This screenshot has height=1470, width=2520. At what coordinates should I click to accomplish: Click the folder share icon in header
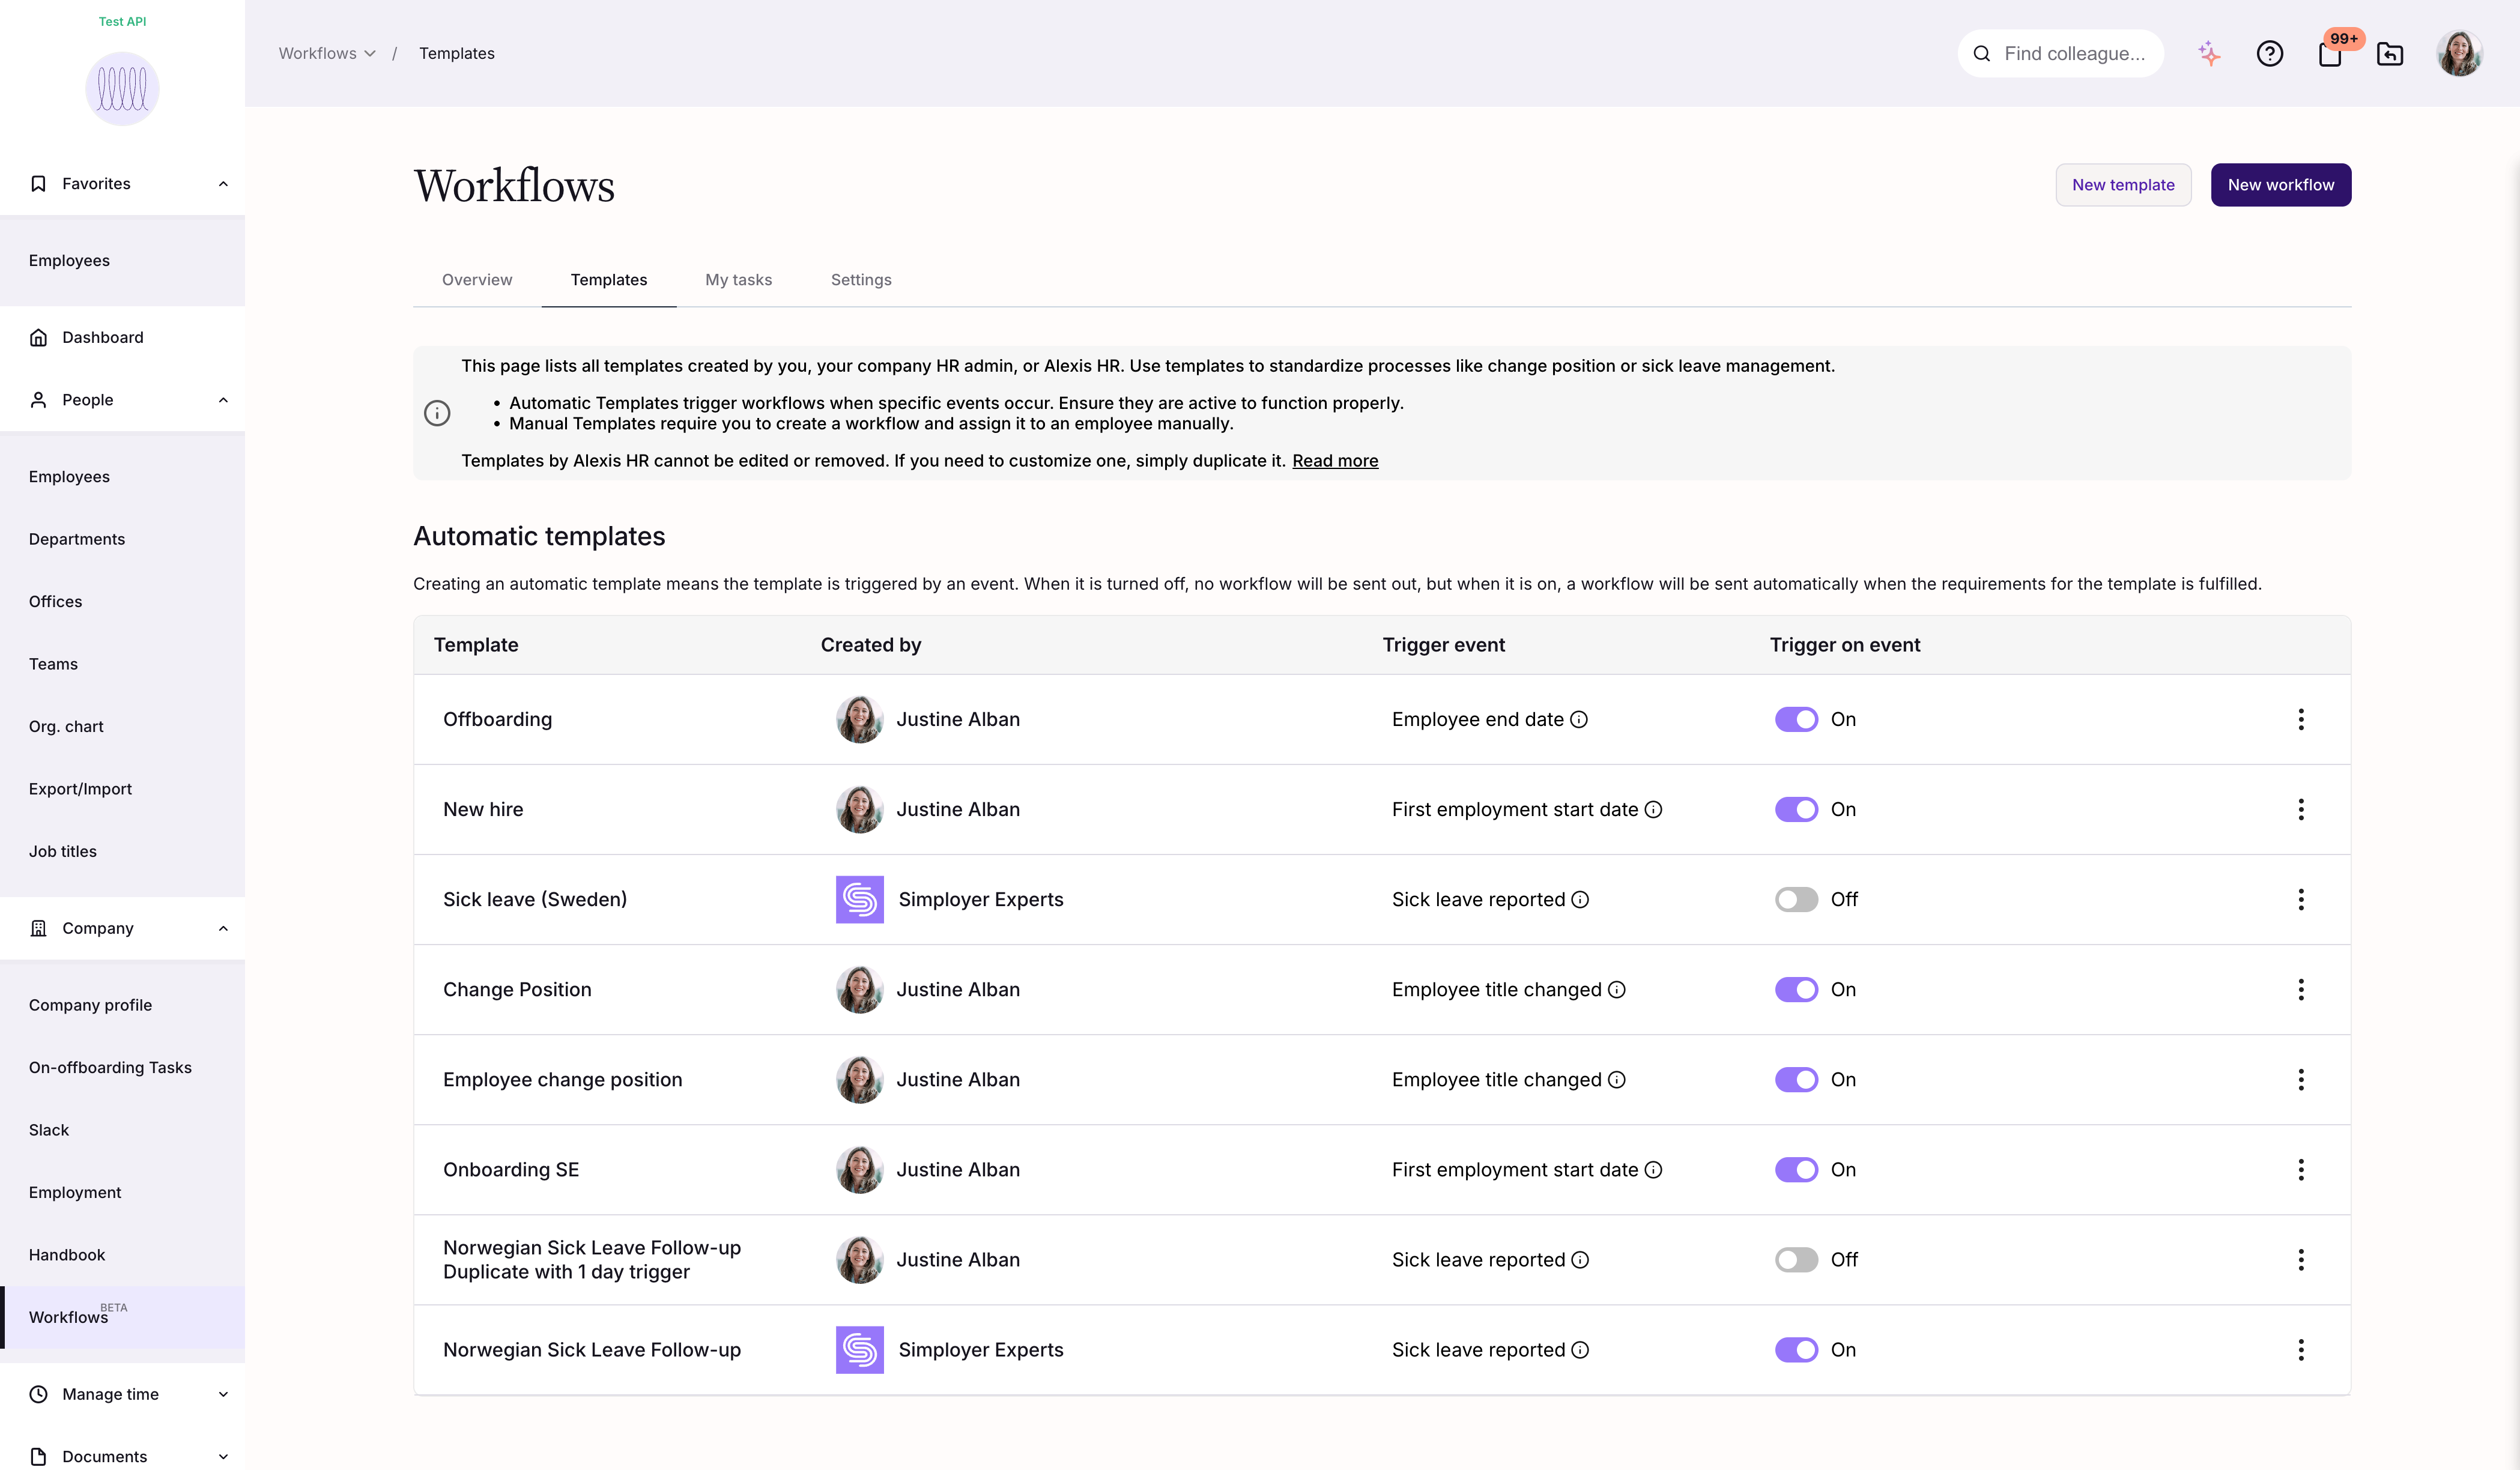click(x=2390, y=54)
